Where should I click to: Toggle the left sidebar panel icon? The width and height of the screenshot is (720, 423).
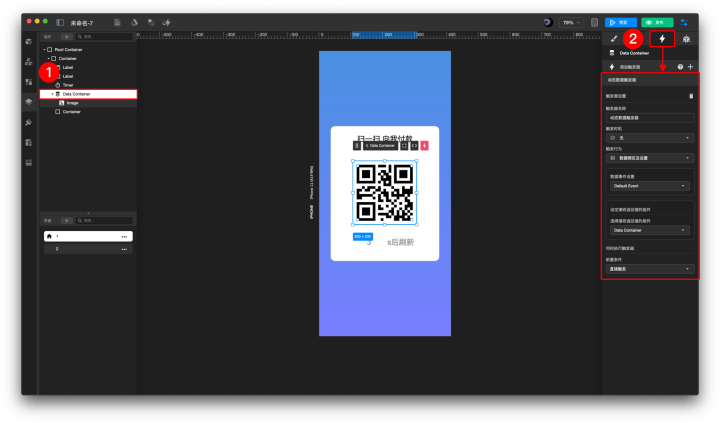click(x=60, y=22)
